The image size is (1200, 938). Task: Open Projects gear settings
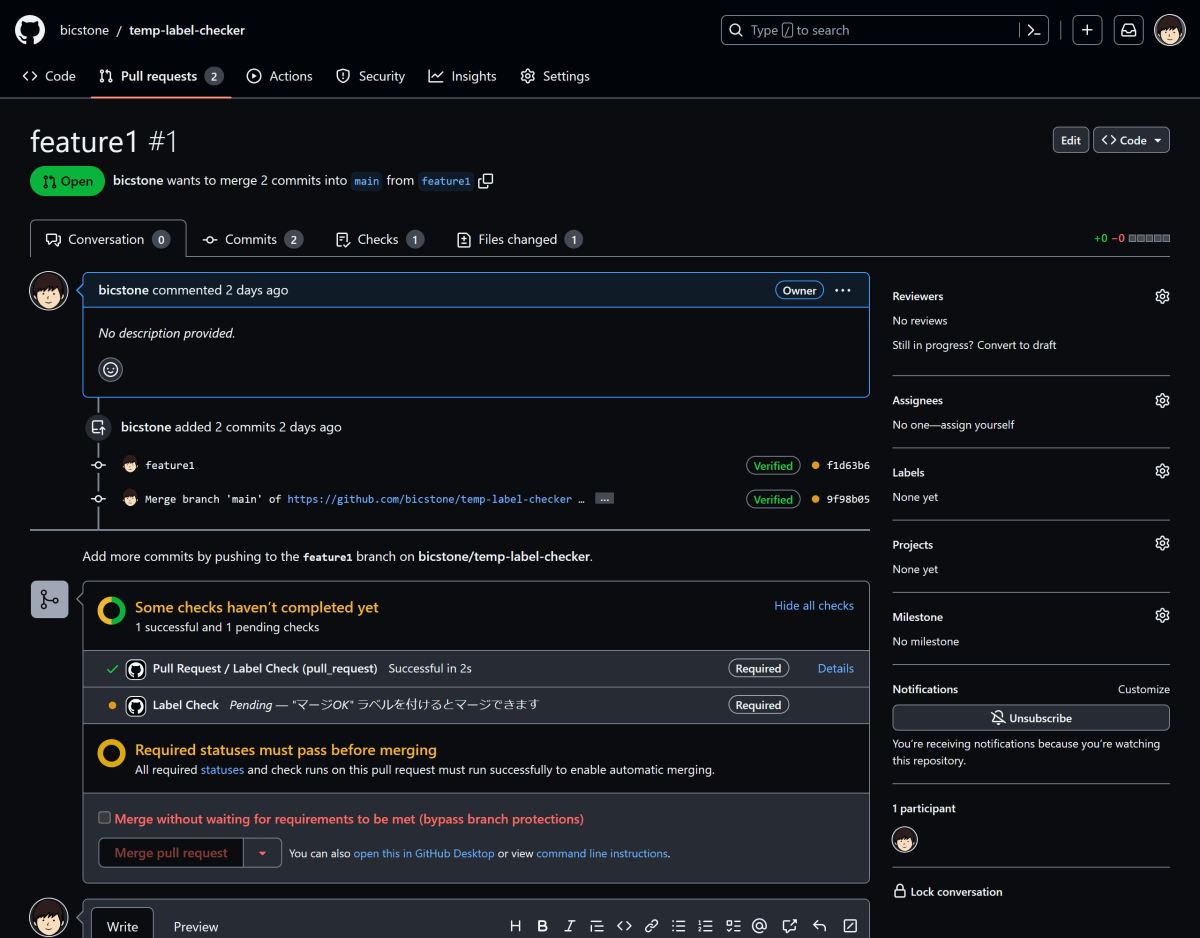1162,543
